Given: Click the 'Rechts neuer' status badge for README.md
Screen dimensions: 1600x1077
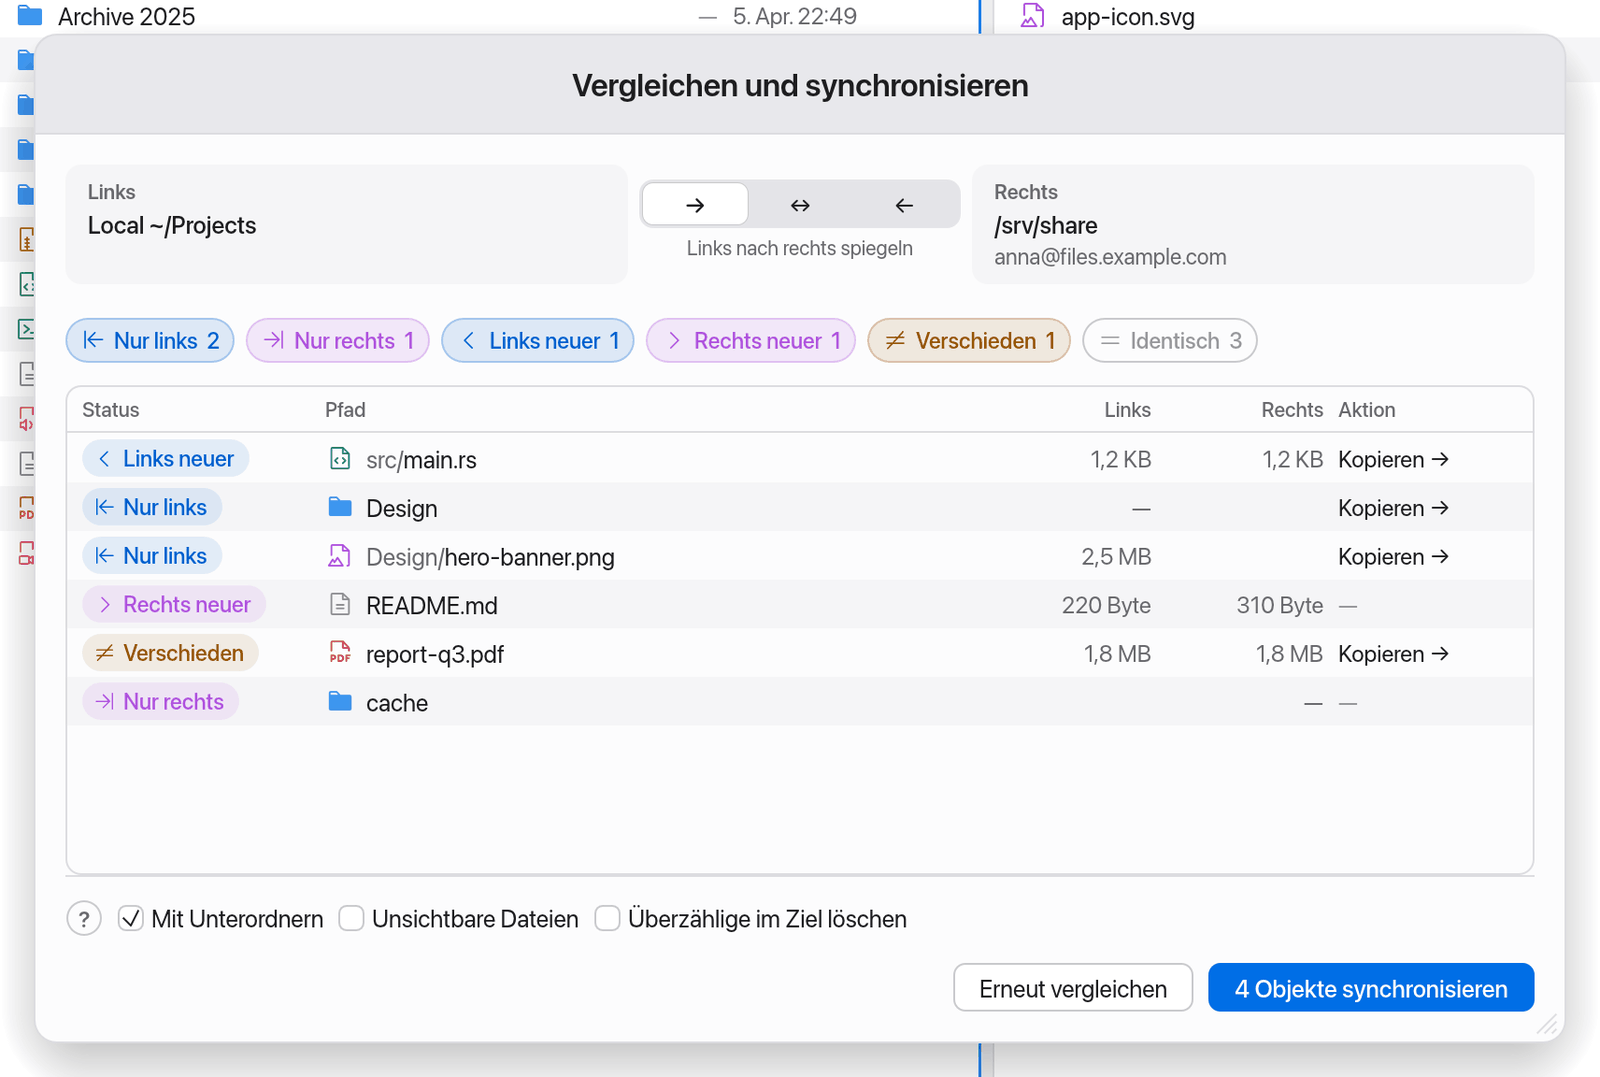Looking at the screenshot, I should pos(174,605).
